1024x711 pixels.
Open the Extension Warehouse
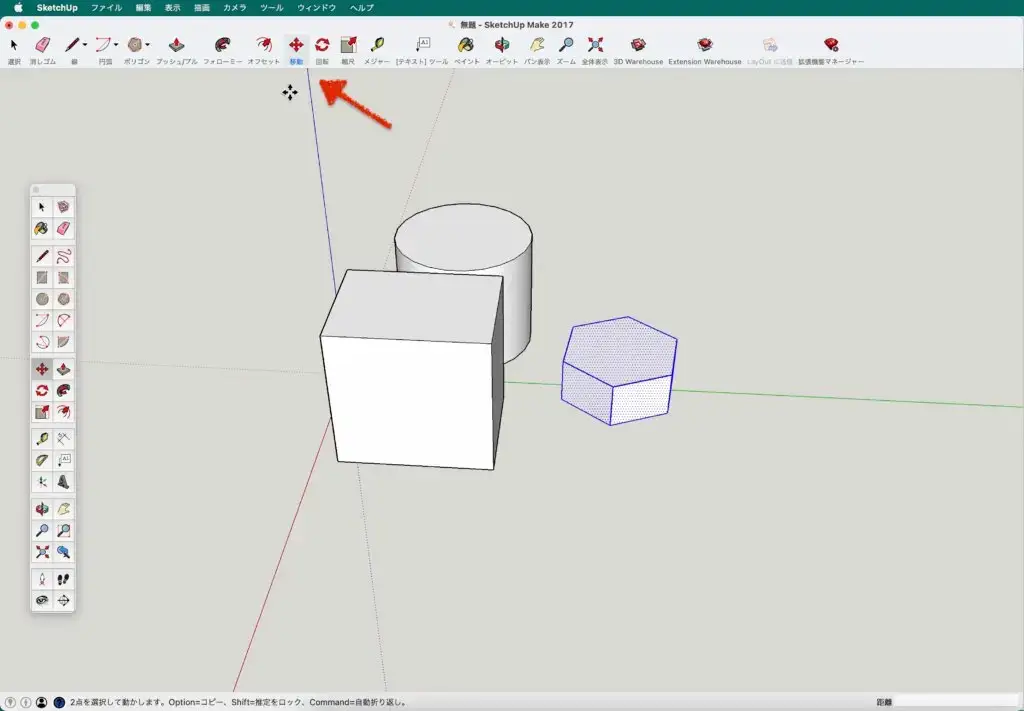(705, 45)
